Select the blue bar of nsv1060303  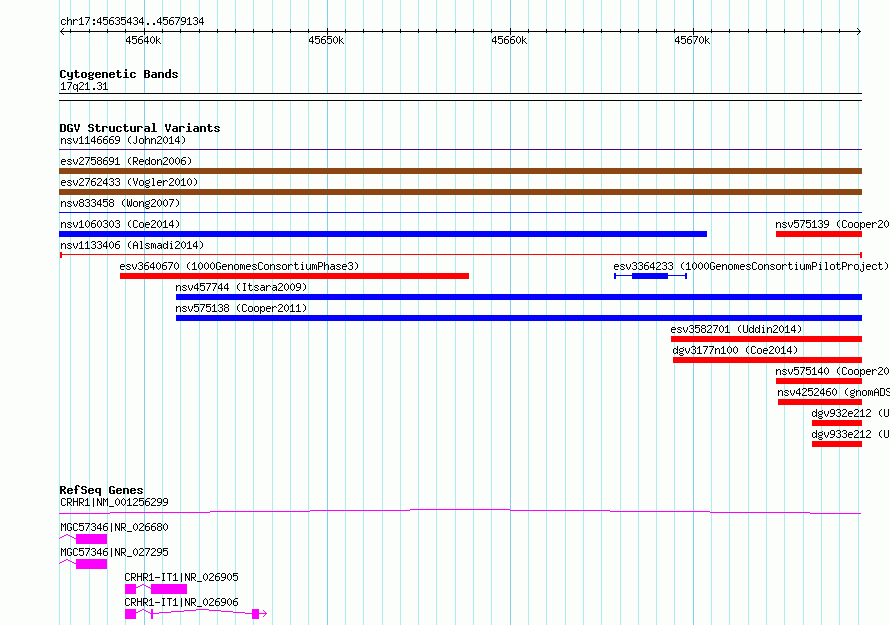point(383,234)
